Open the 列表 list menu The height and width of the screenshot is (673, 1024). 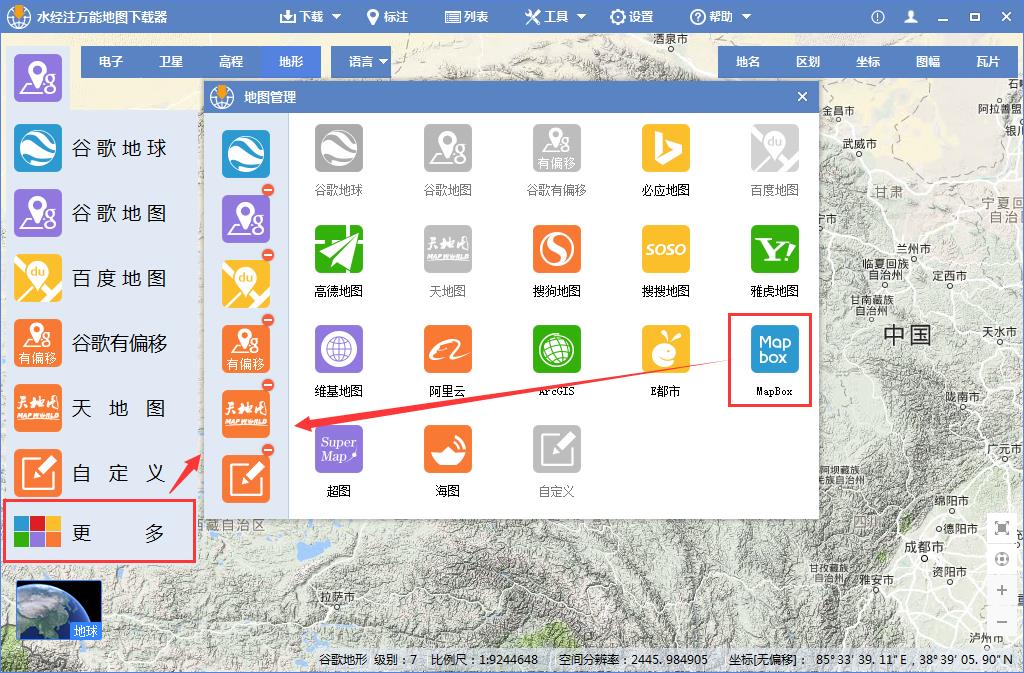466,16
